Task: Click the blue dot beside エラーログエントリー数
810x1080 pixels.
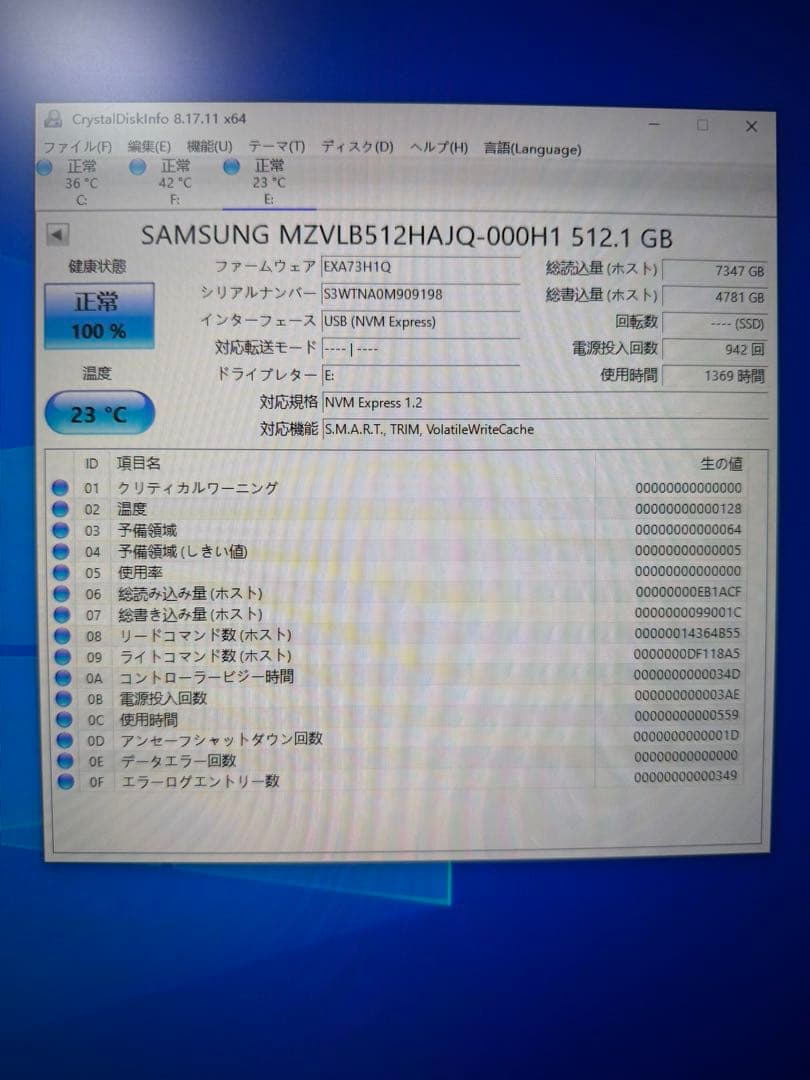Action: [x=63, y=781]
